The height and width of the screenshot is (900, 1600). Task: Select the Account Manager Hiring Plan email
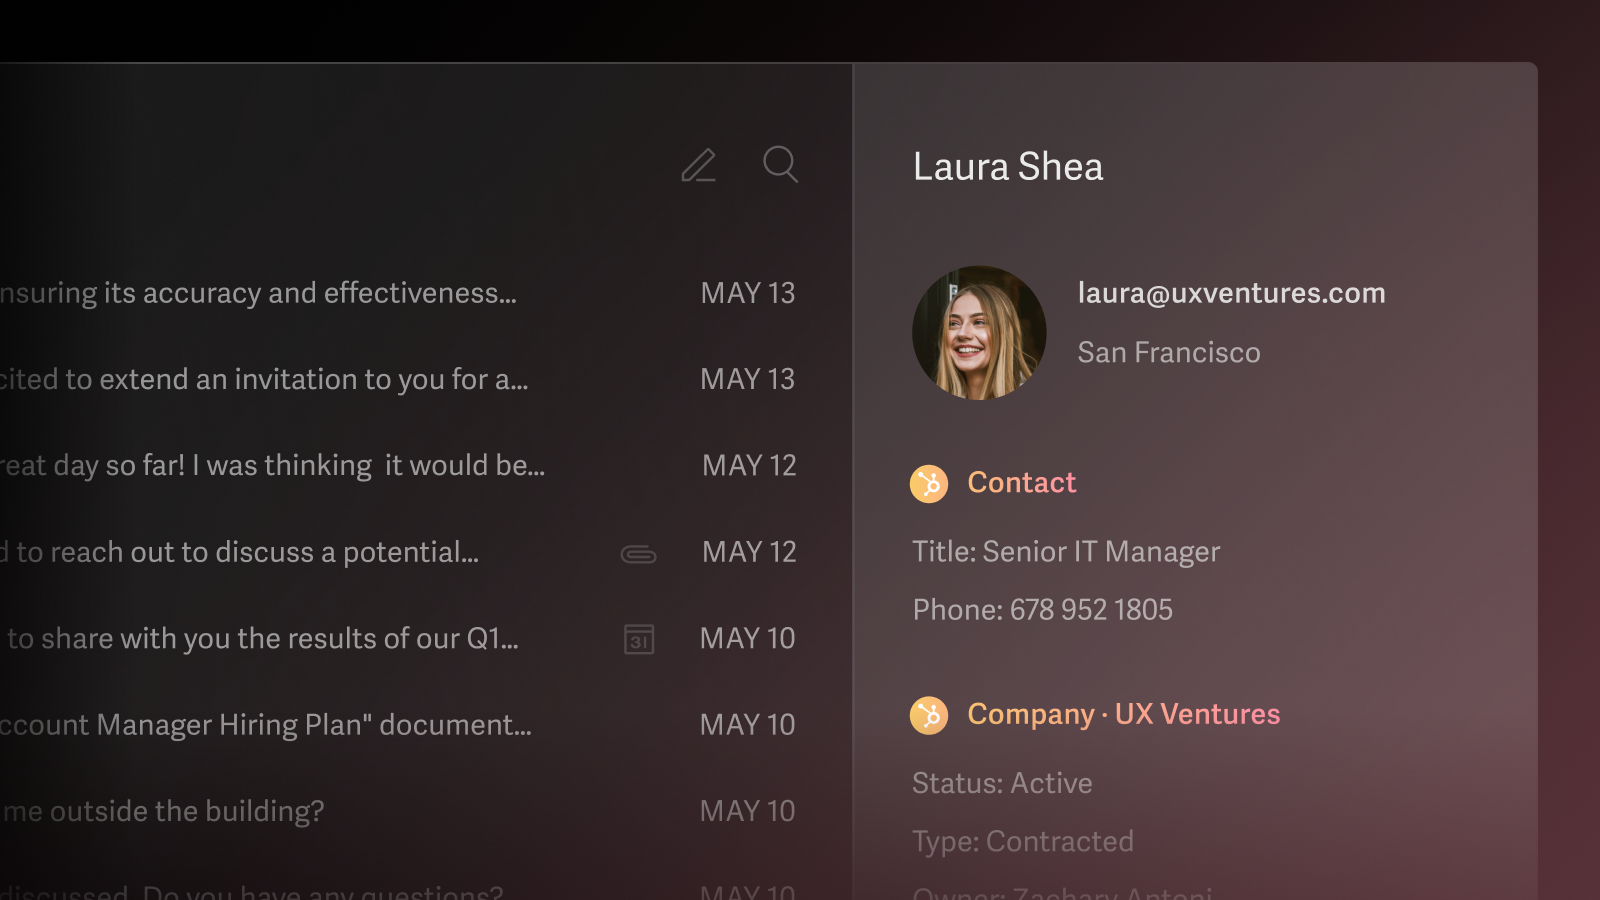pyautogui.click(x=266, y=725)
